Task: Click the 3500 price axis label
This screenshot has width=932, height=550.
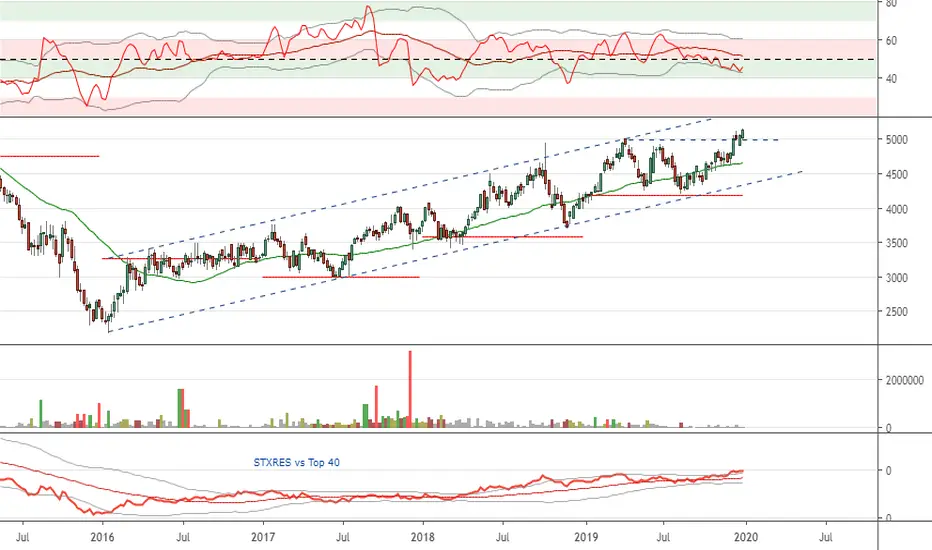Action: (x=896, y=243)
